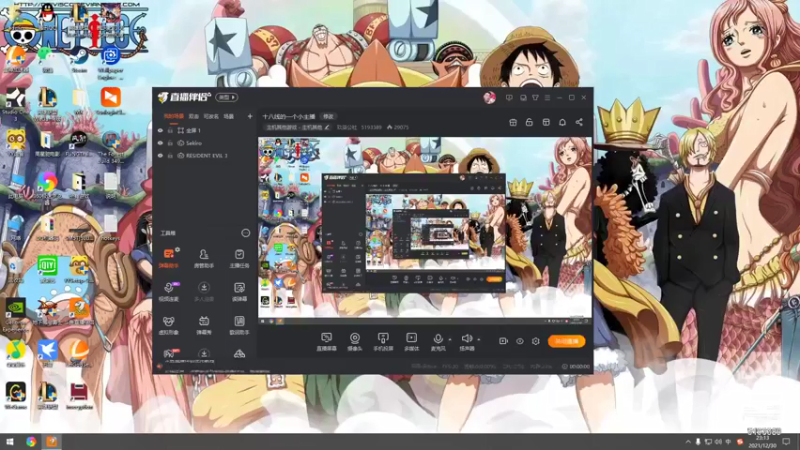Show hidden system tray icons chevron

click(688, 442)
